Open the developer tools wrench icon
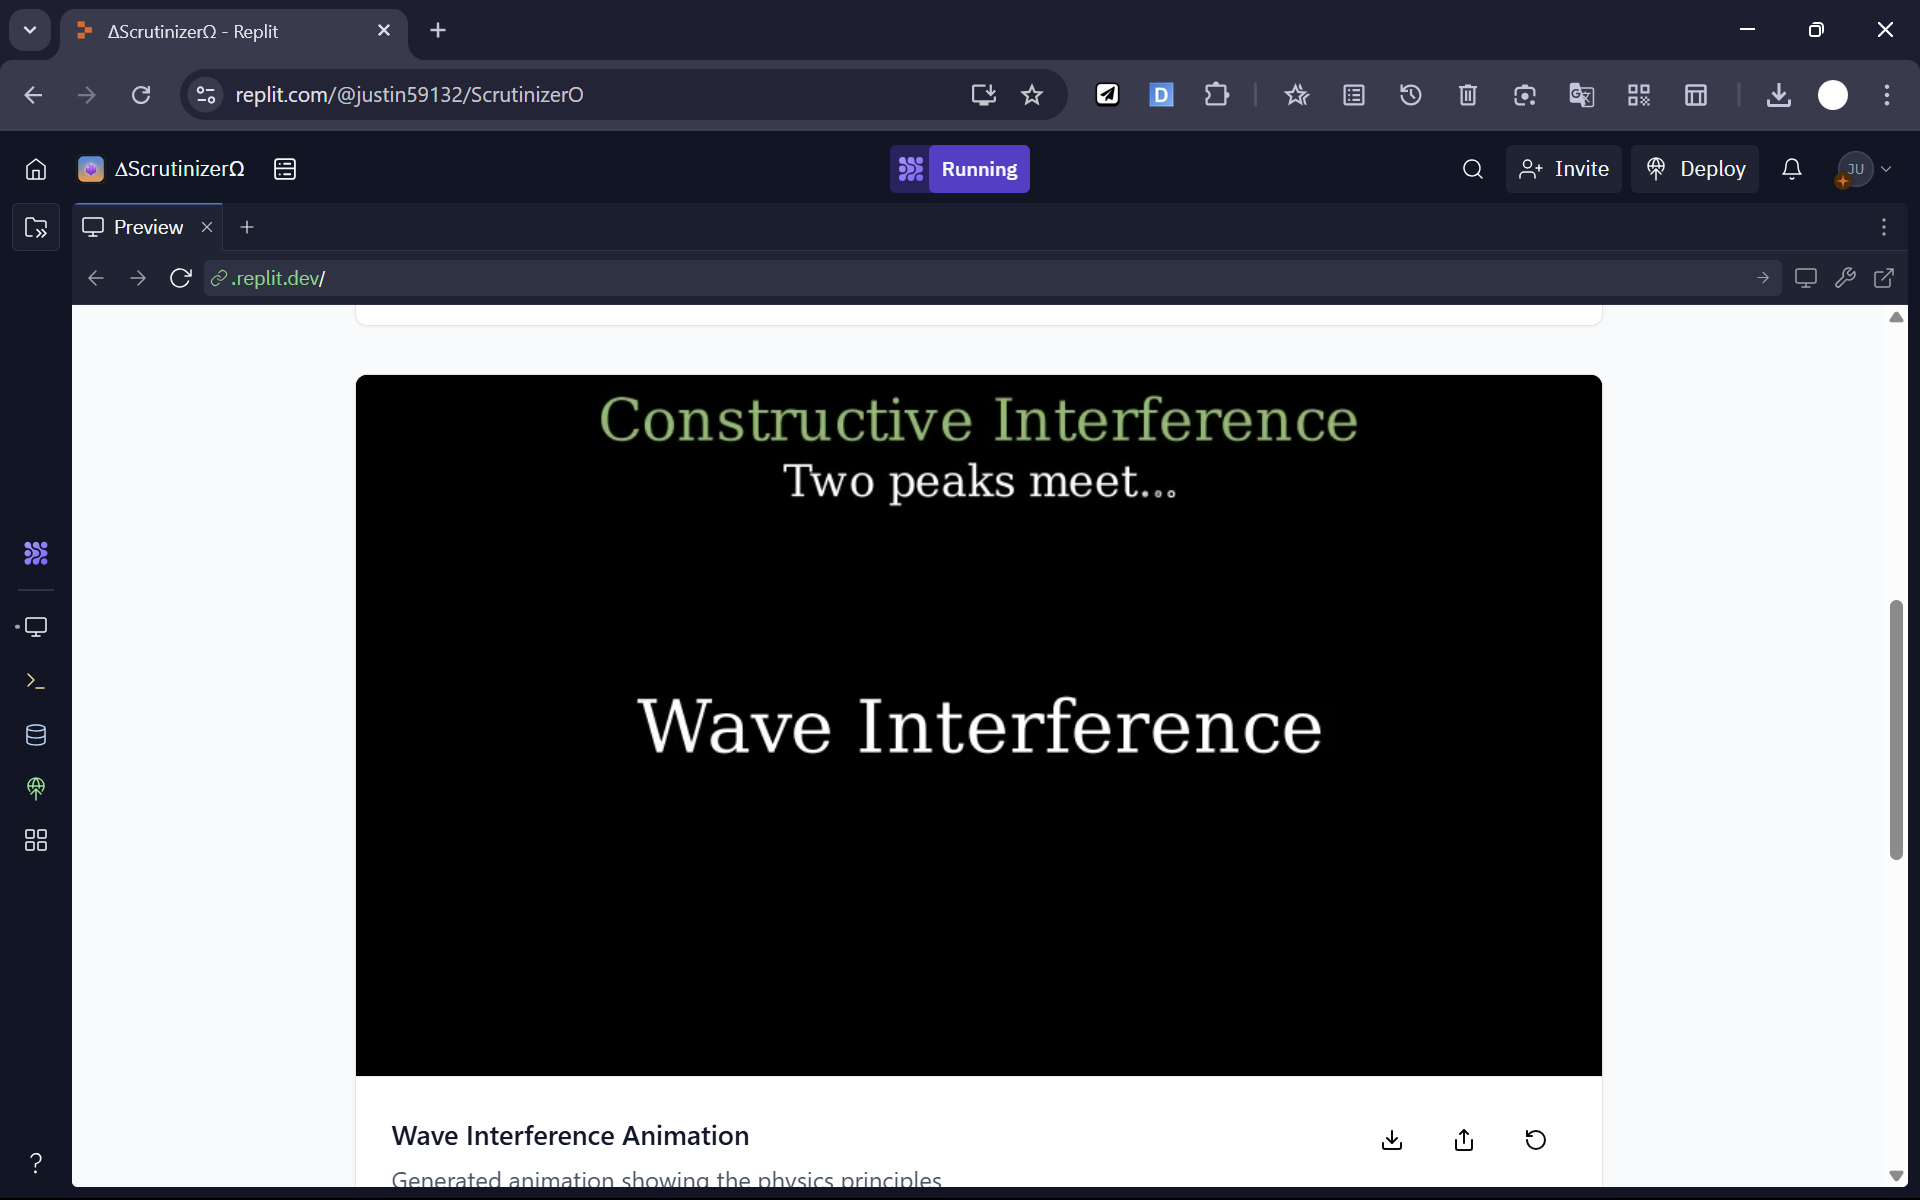This screenshot has width=1920, height=1200. coord(1845,278)
